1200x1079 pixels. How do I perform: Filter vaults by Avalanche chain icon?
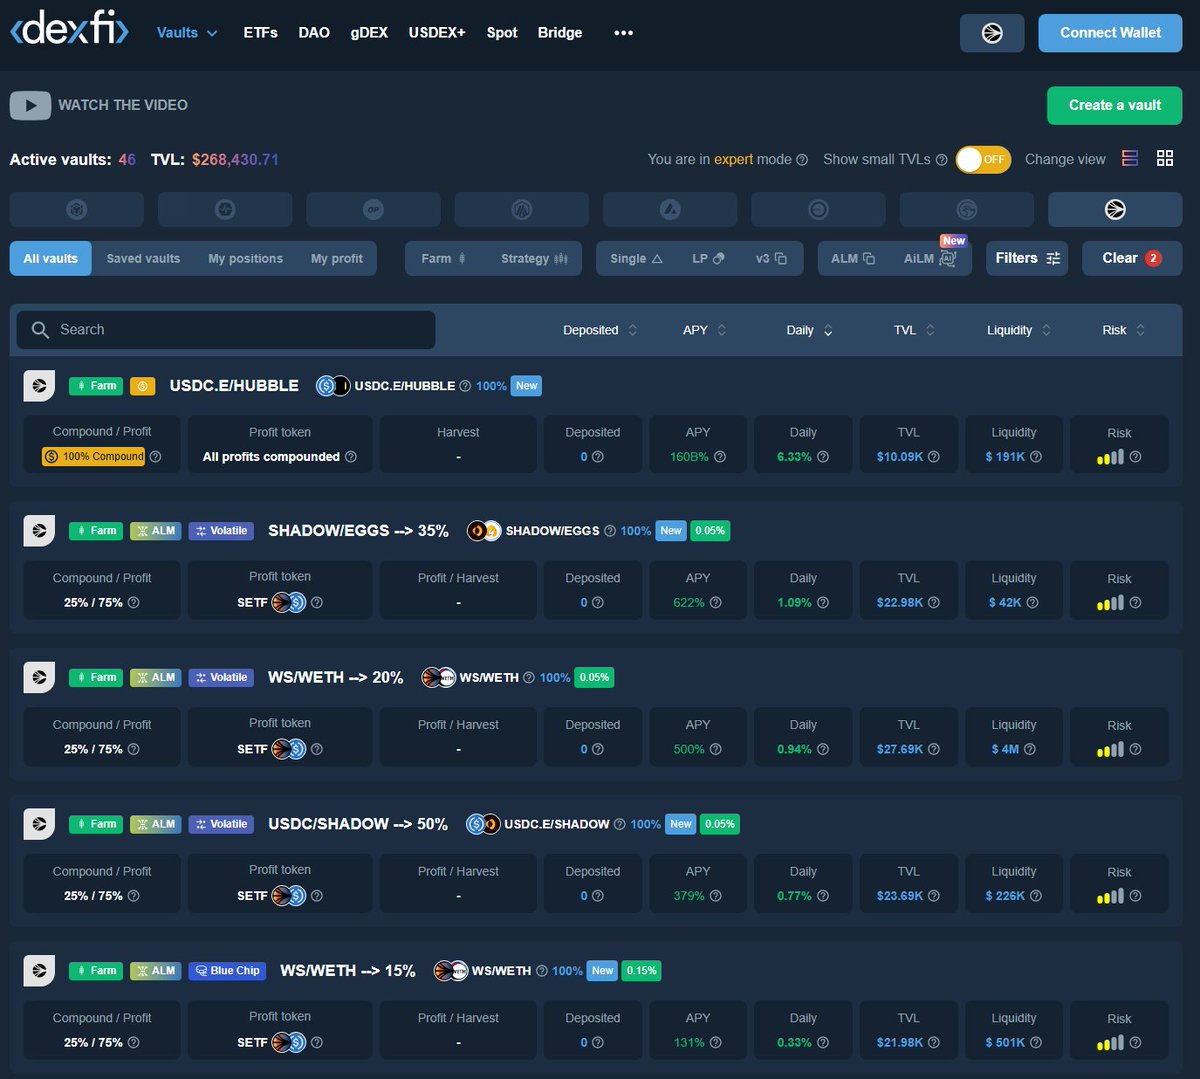click(670, 210)
